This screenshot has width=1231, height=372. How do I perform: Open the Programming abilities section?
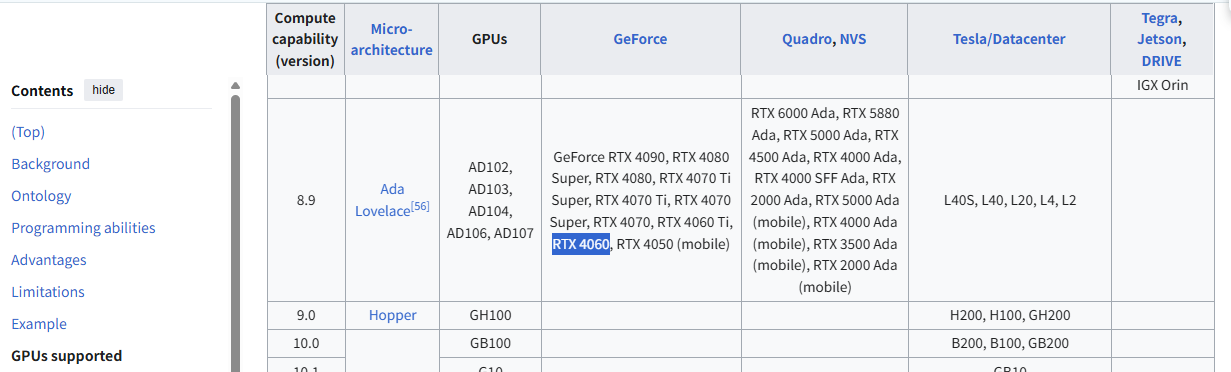click(83, 228)
